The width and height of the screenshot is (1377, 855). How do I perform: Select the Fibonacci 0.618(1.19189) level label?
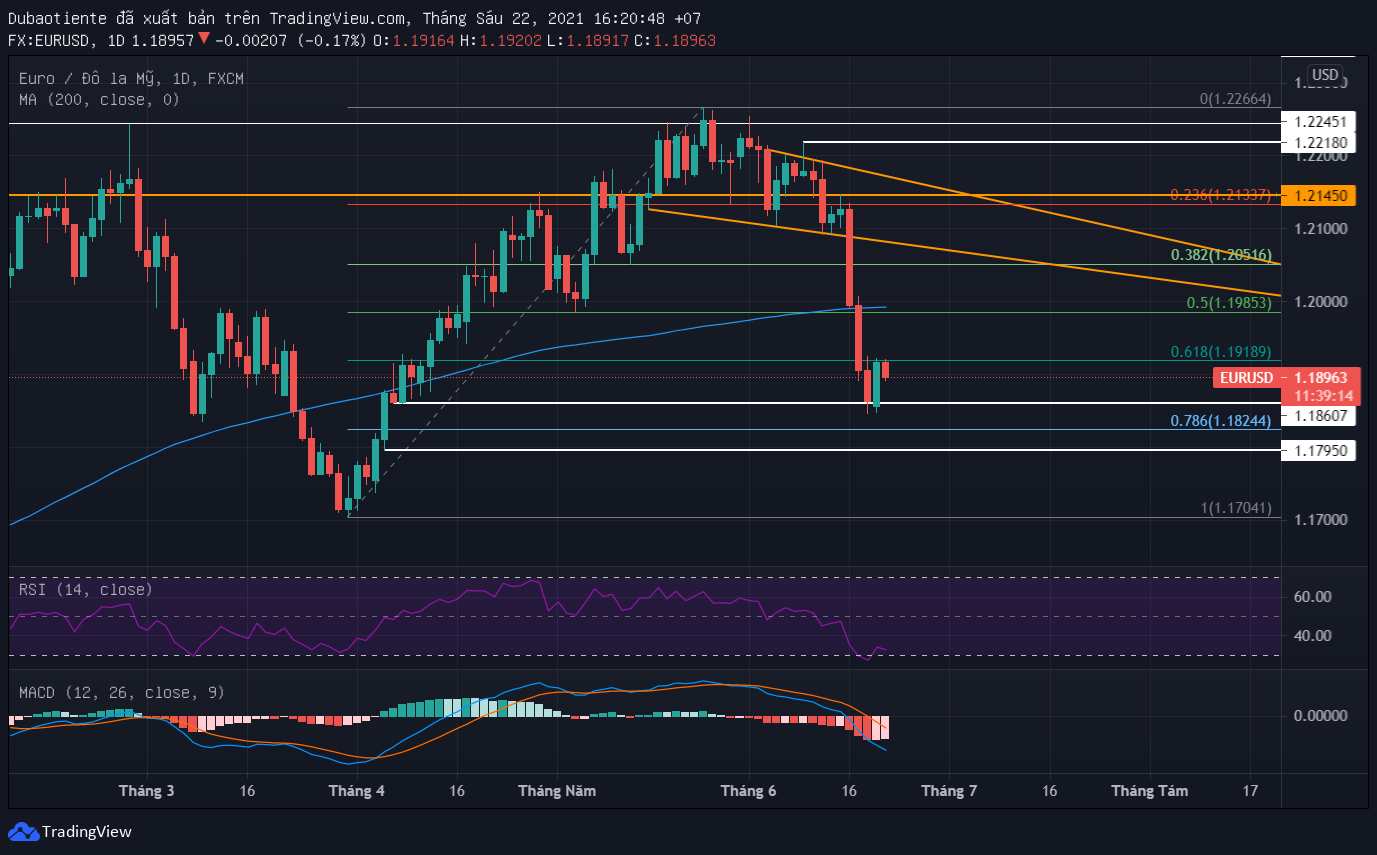(x=1221, y=352)
